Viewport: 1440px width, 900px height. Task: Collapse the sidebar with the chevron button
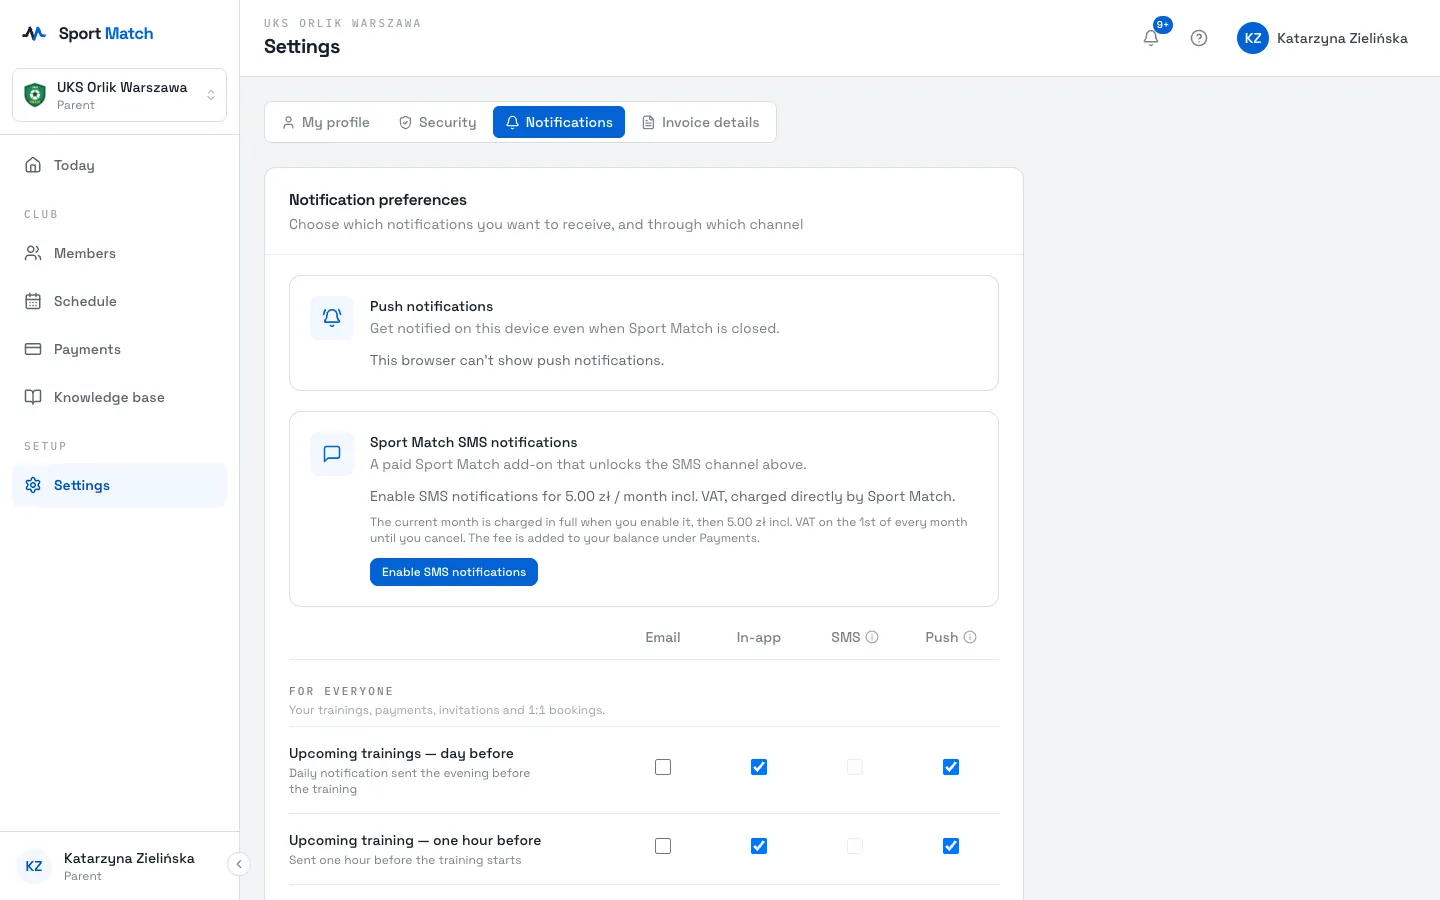[x=239, y=864]
